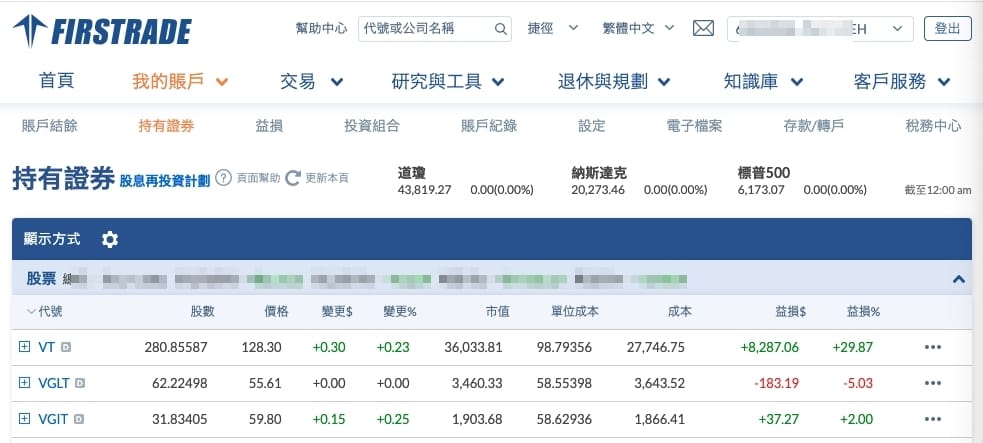Click the 更新本頁 refresh icon
Viewport: 983px width, 443px height.
(293, 178)
